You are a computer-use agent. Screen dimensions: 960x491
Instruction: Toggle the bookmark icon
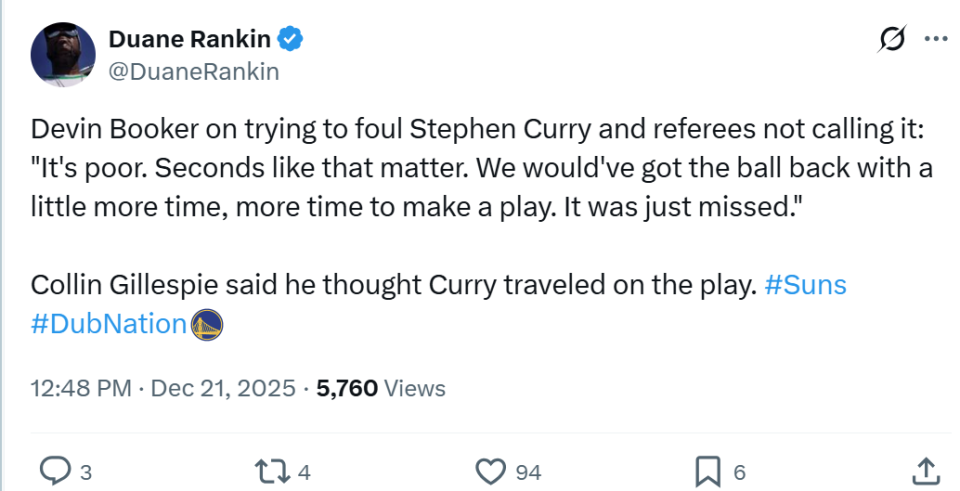pyautogui.click(x=708, y=469)
